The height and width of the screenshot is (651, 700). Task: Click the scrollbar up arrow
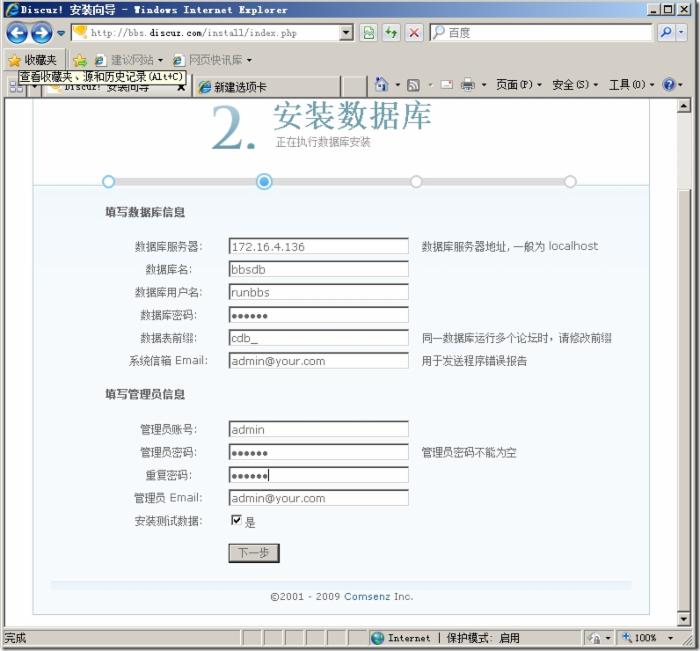click(x=684, y=106)
